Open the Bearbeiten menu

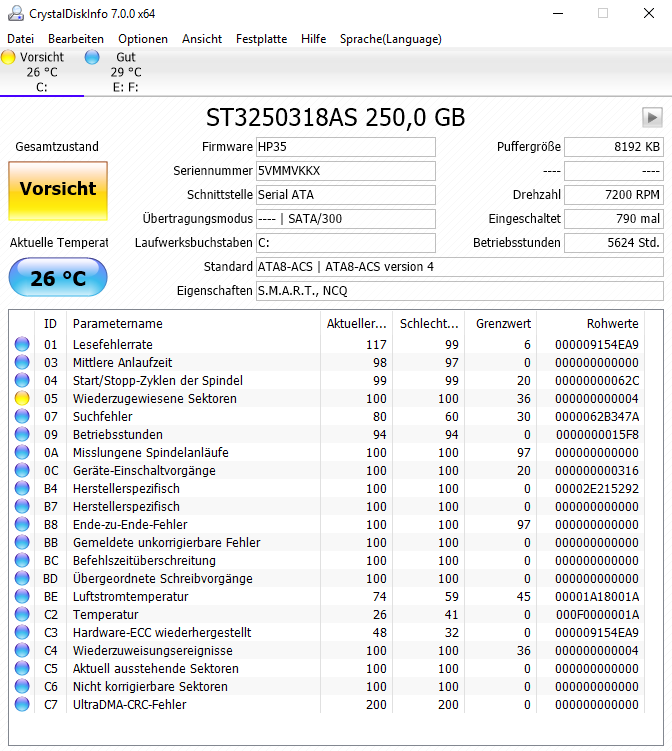(76, 39)
